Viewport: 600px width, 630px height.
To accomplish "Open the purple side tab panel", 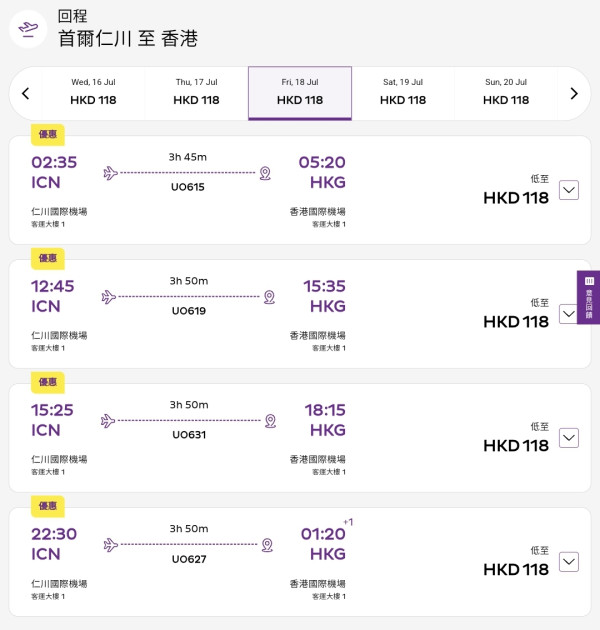I will coord(589,297).
